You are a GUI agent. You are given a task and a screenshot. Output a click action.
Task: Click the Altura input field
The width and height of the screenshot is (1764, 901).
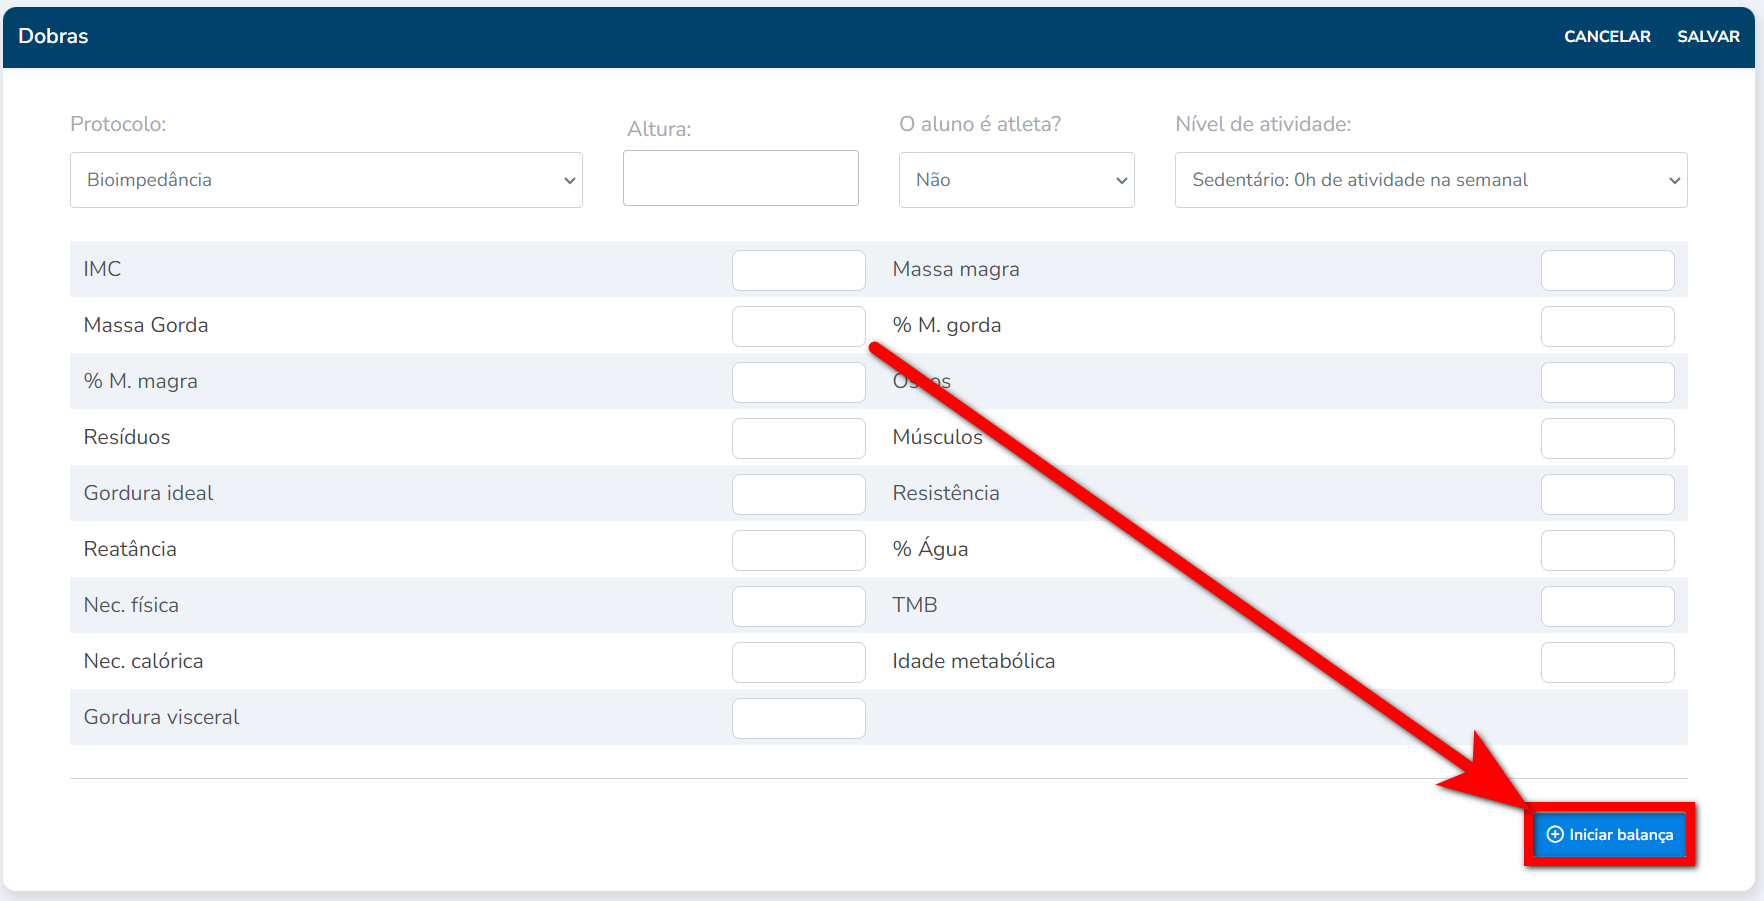click(740, 178)
